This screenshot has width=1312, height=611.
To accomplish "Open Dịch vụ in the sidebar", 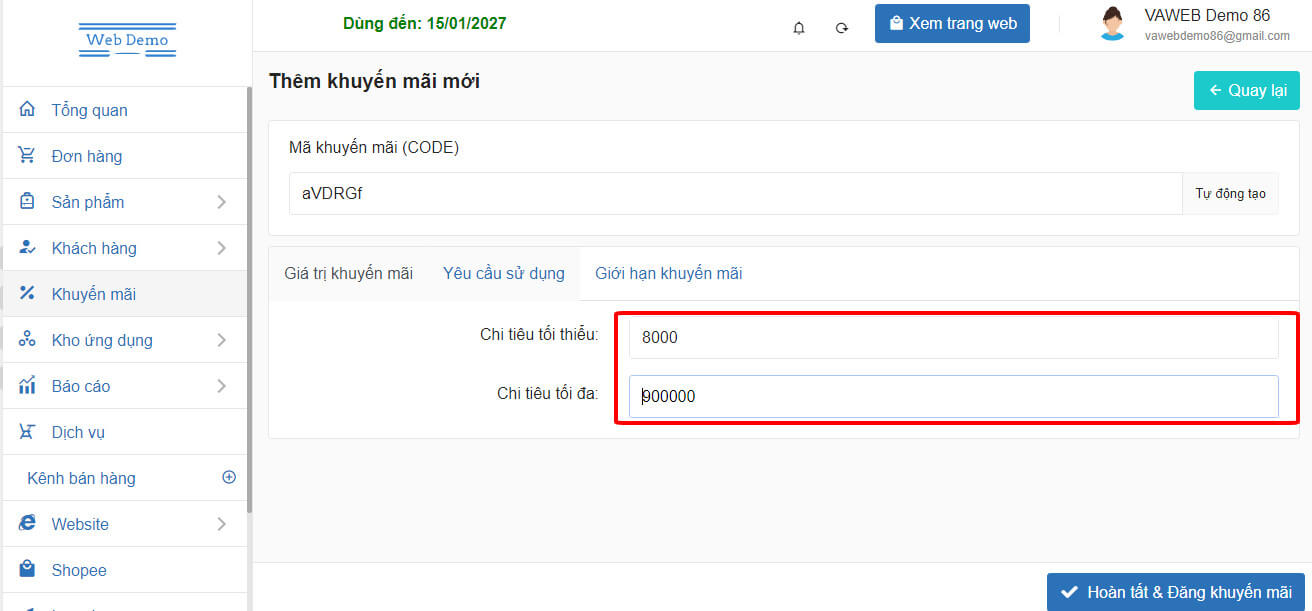I will 78,432.
